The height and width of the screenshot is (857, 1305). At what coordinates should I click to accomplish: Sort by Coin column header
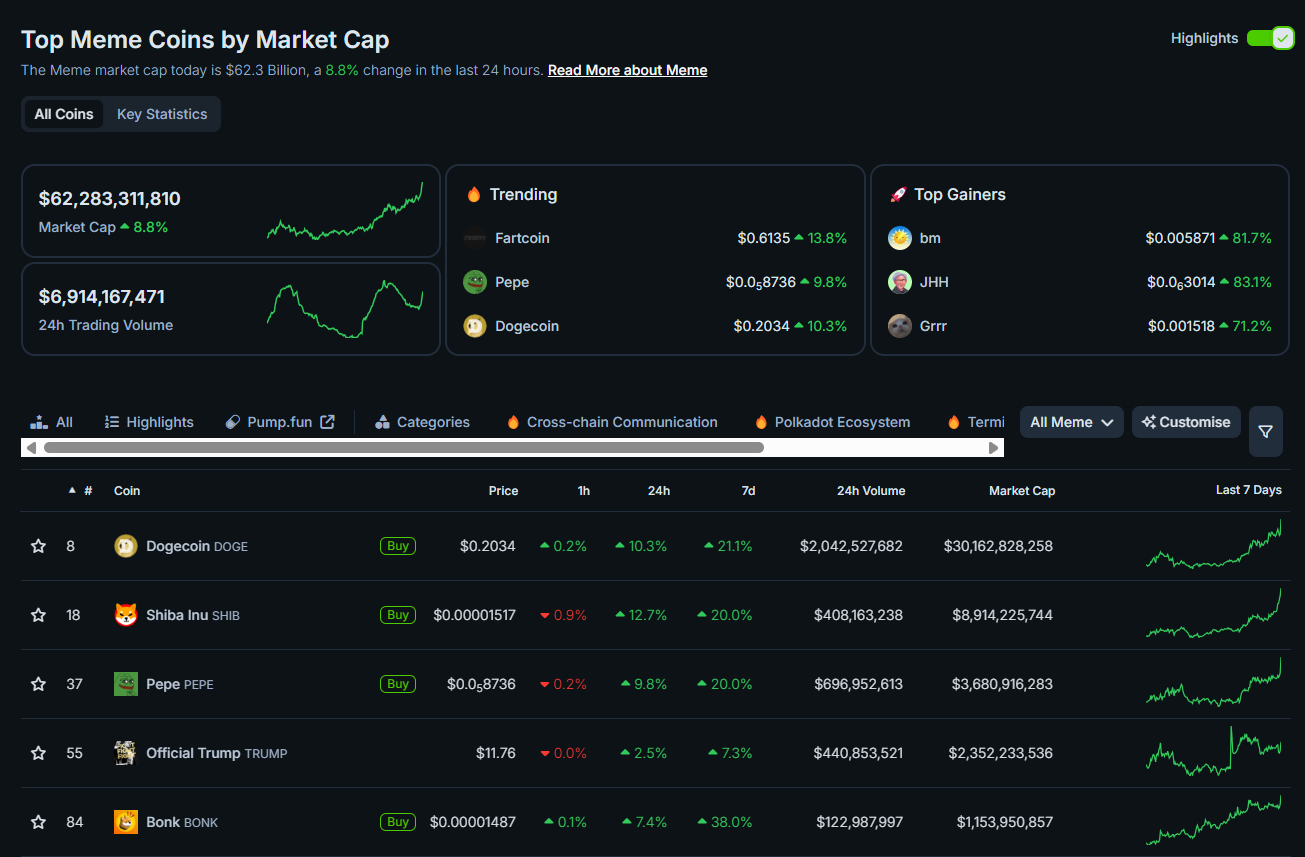pyautogui.click(x=127, y=491)
